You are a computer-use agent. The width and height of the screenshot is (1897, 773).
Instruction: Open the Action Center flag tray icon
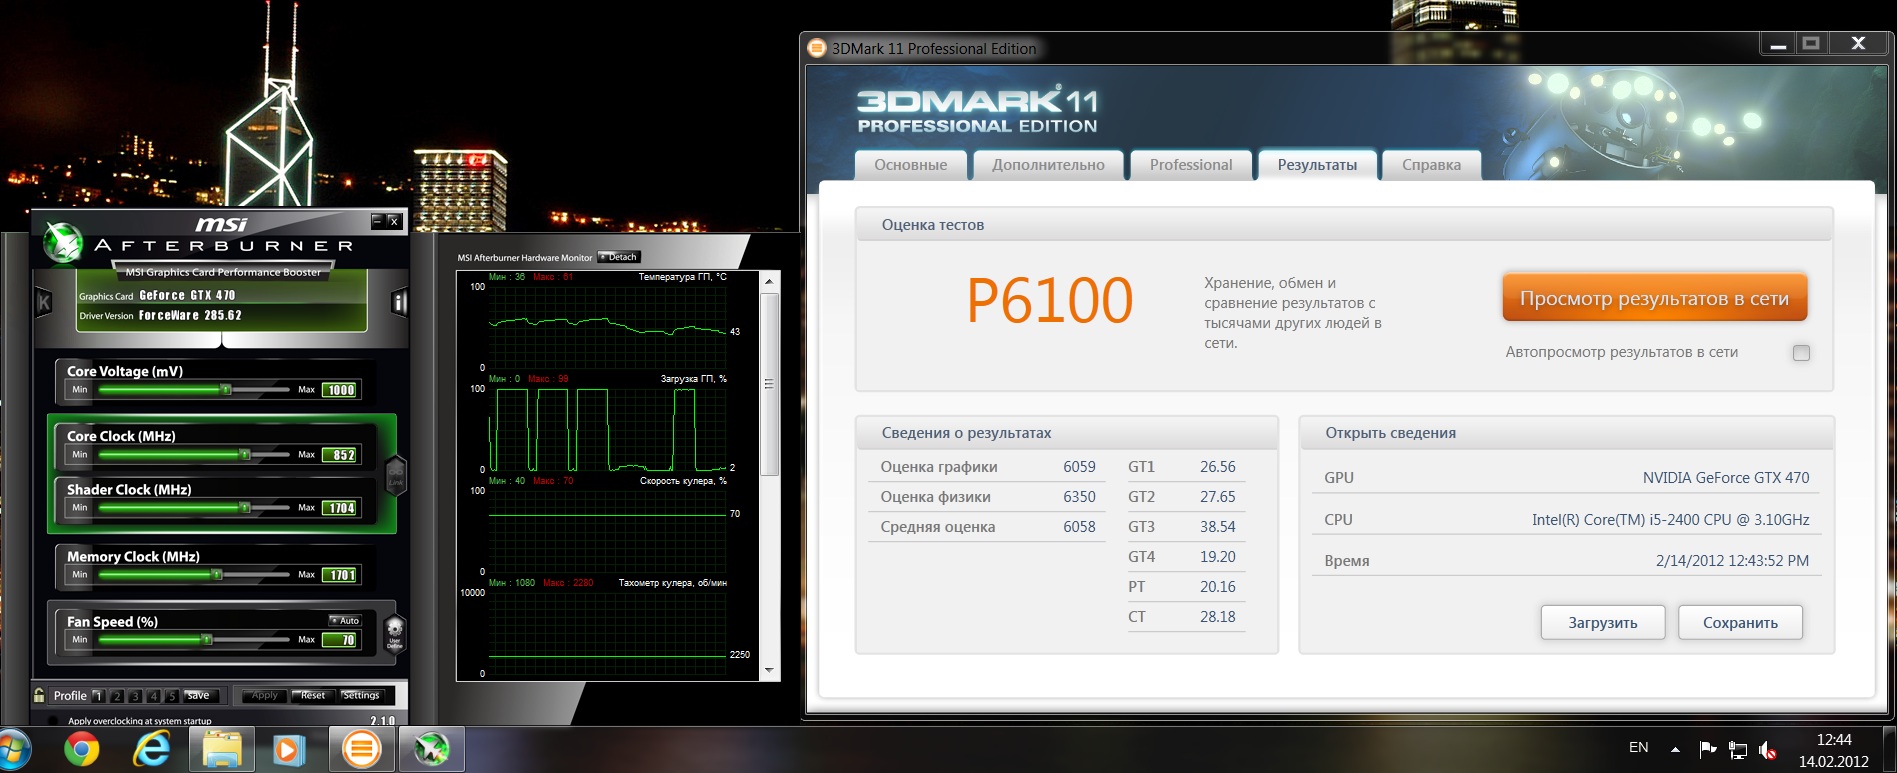(x=1708, y=749)
